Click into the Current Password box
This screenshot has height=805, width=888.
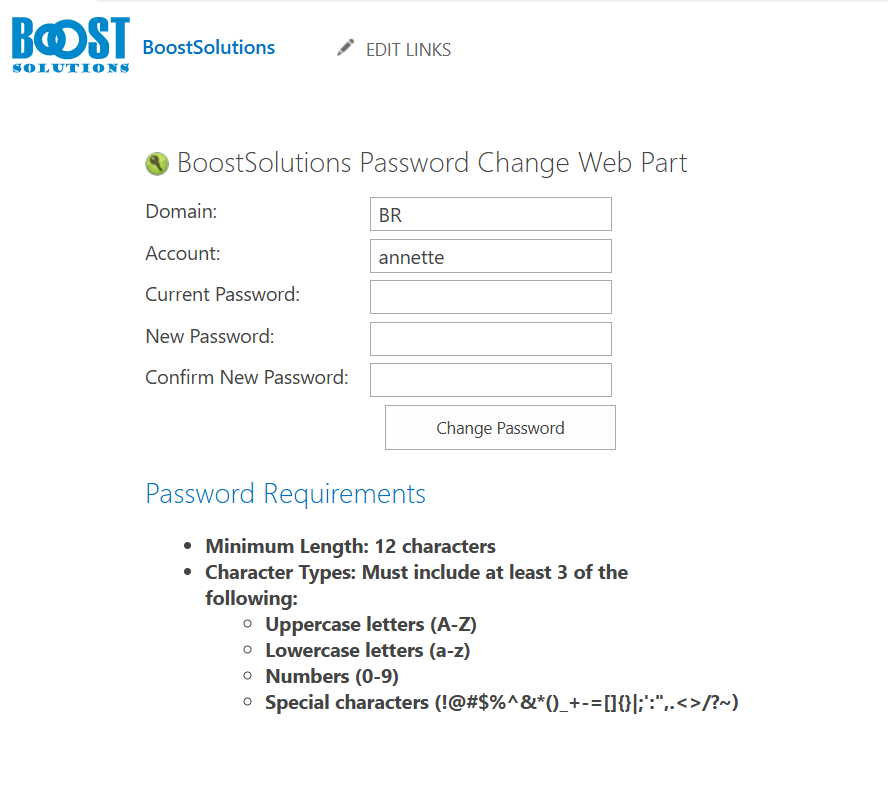click(490, 297)
